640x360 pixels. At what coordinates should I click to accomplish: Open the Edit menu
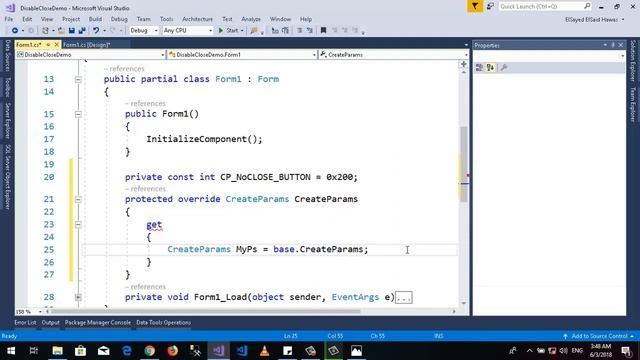27,19
